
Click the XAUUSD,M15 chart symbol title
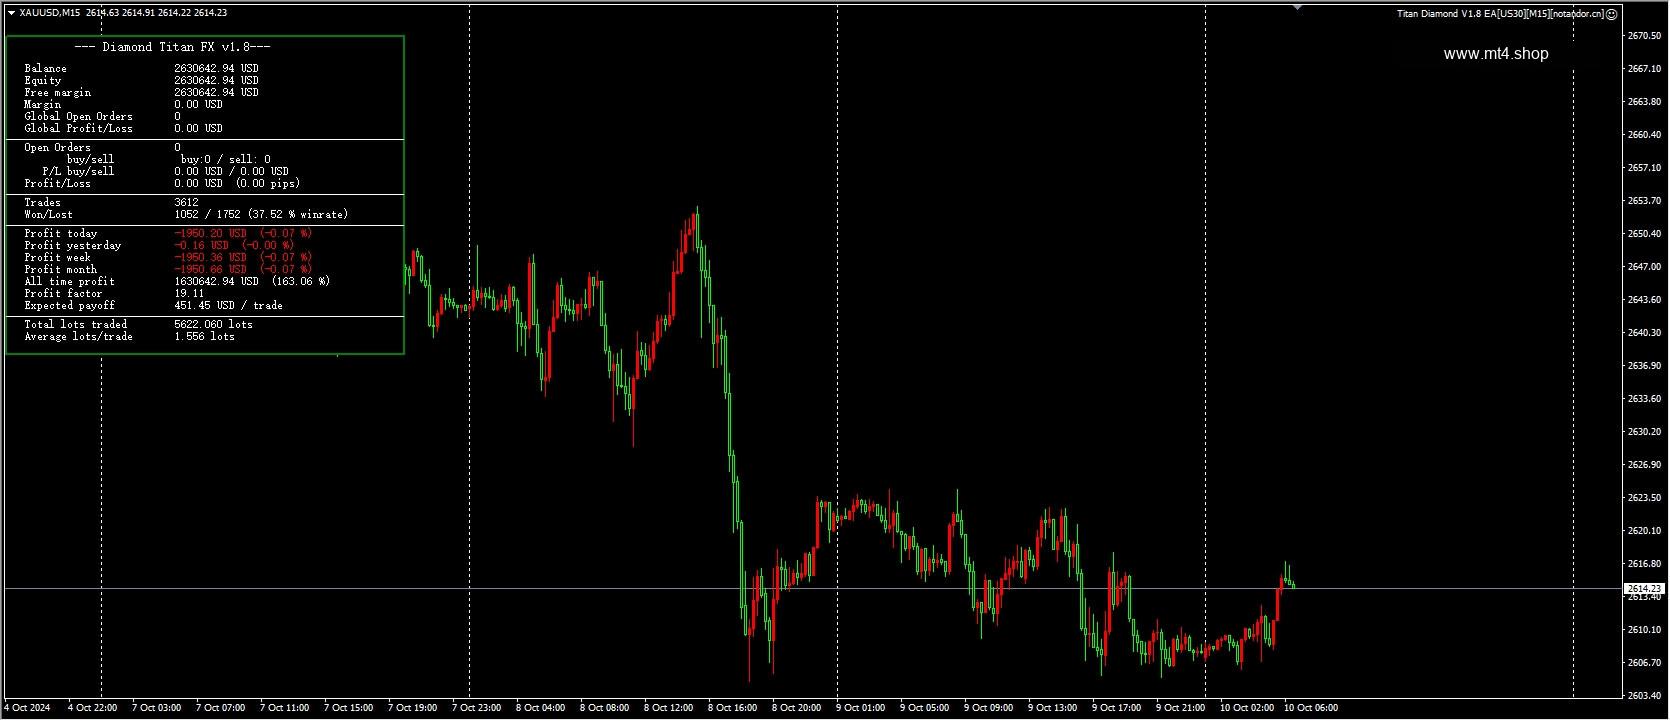(x=50, y=13)
